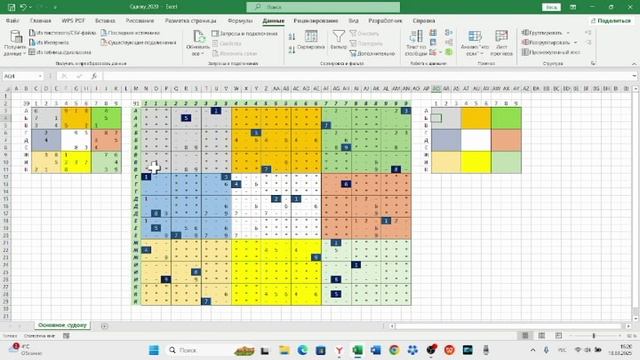Click Subtotal (Промежуточный итог)
This screenshot has height=360, width=640.
[x=551, y=52]
